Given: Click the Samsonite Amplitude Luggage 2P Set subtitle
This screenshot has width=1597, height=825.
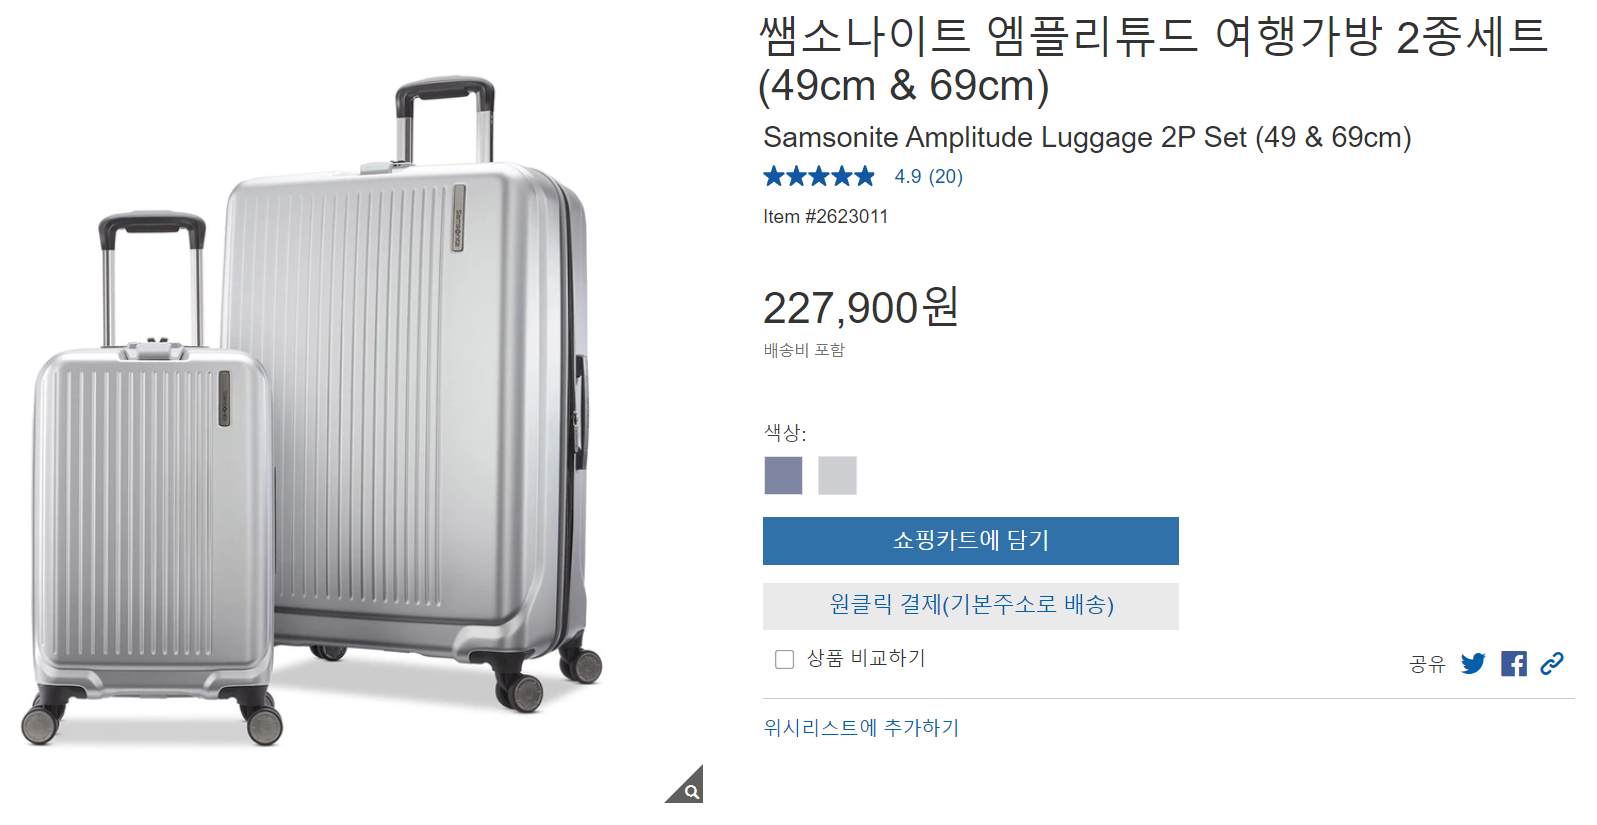Looking at the screenshot, I should (1087, 137).
